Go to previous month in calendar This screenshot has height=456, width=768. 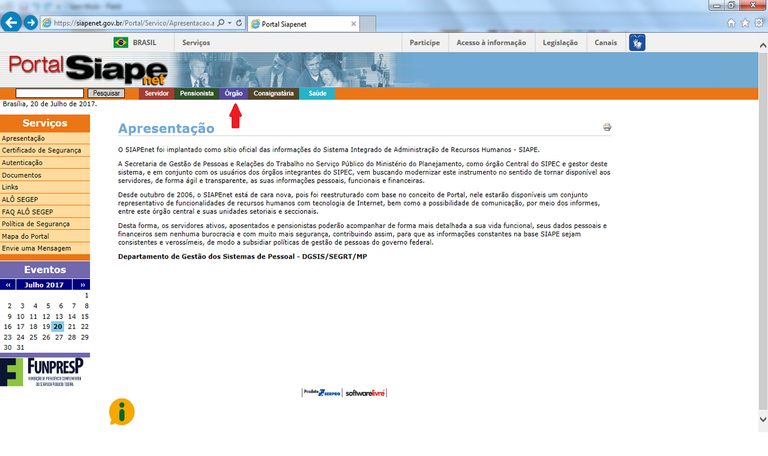8,285
